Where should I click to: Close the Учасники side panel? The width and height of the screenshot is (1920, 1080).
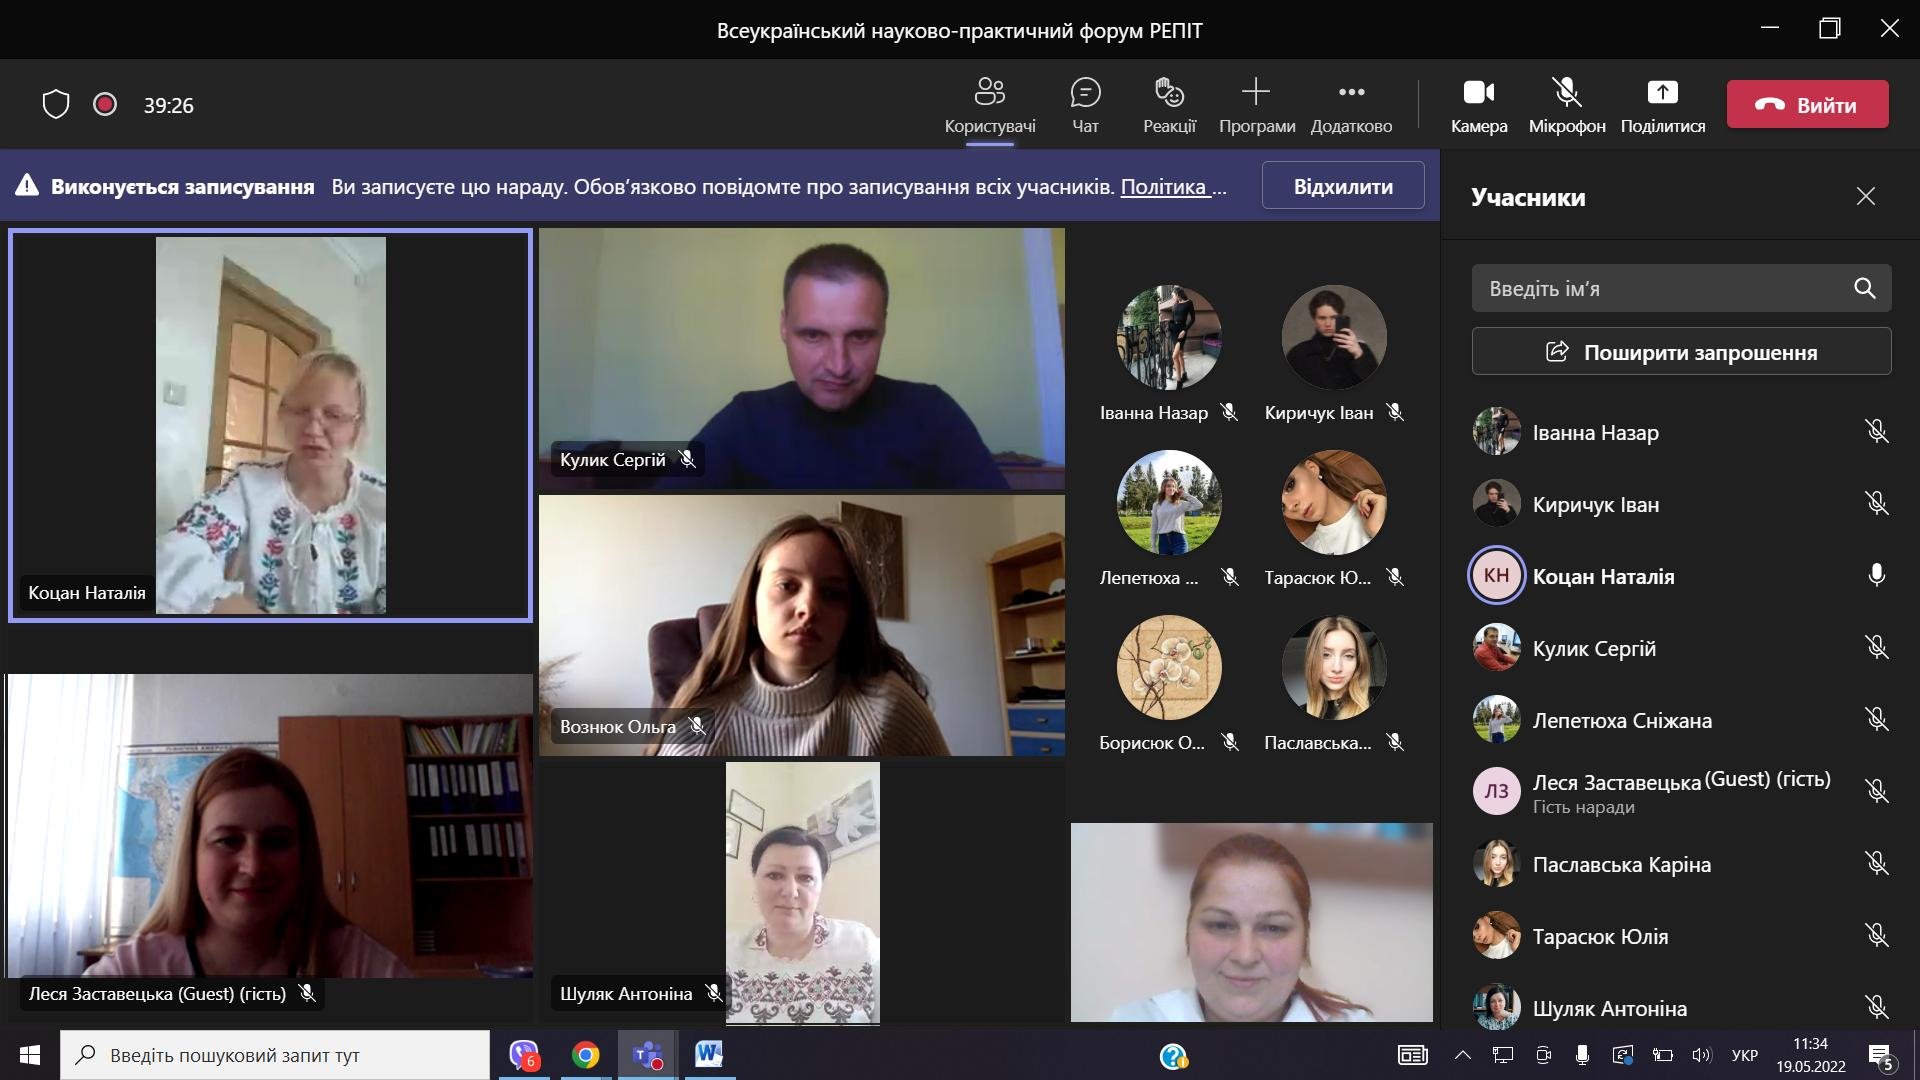click(x=1865, y=196)
